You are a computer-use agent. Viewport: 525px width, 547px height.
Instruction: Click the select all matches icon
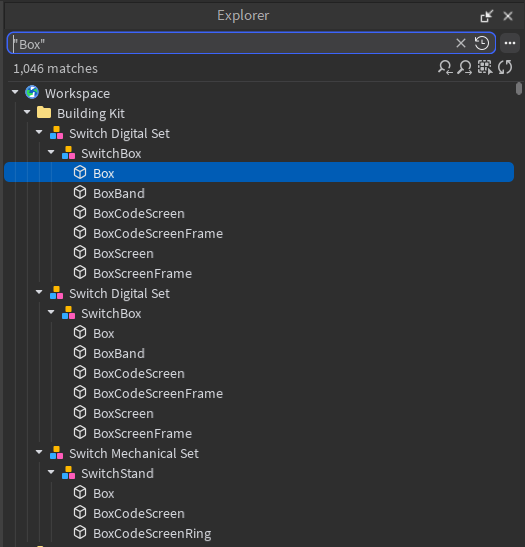click(485, 67)
